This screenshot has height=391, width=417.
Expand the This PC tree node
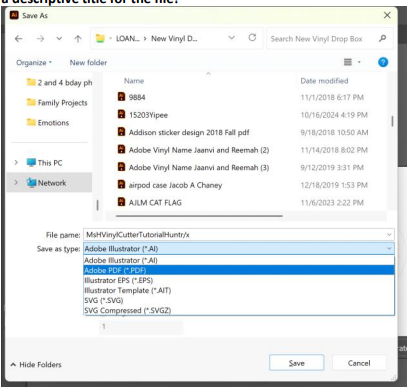pyautogui.click(x=16, y=163)
